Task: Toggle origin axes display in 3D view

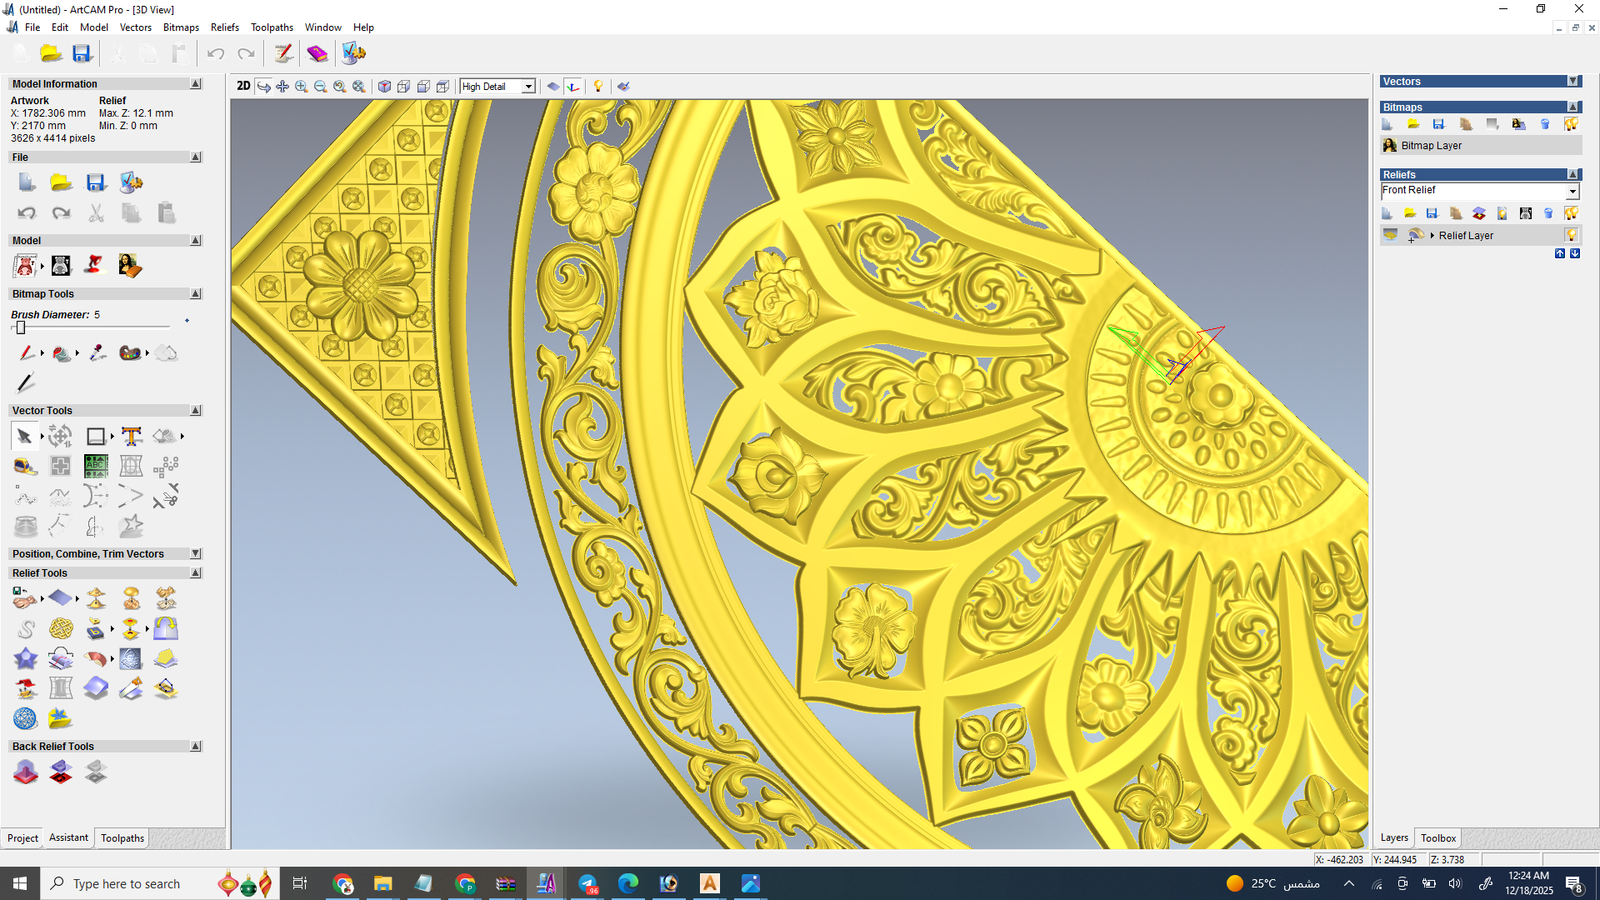Action: [x=573, y=87]
